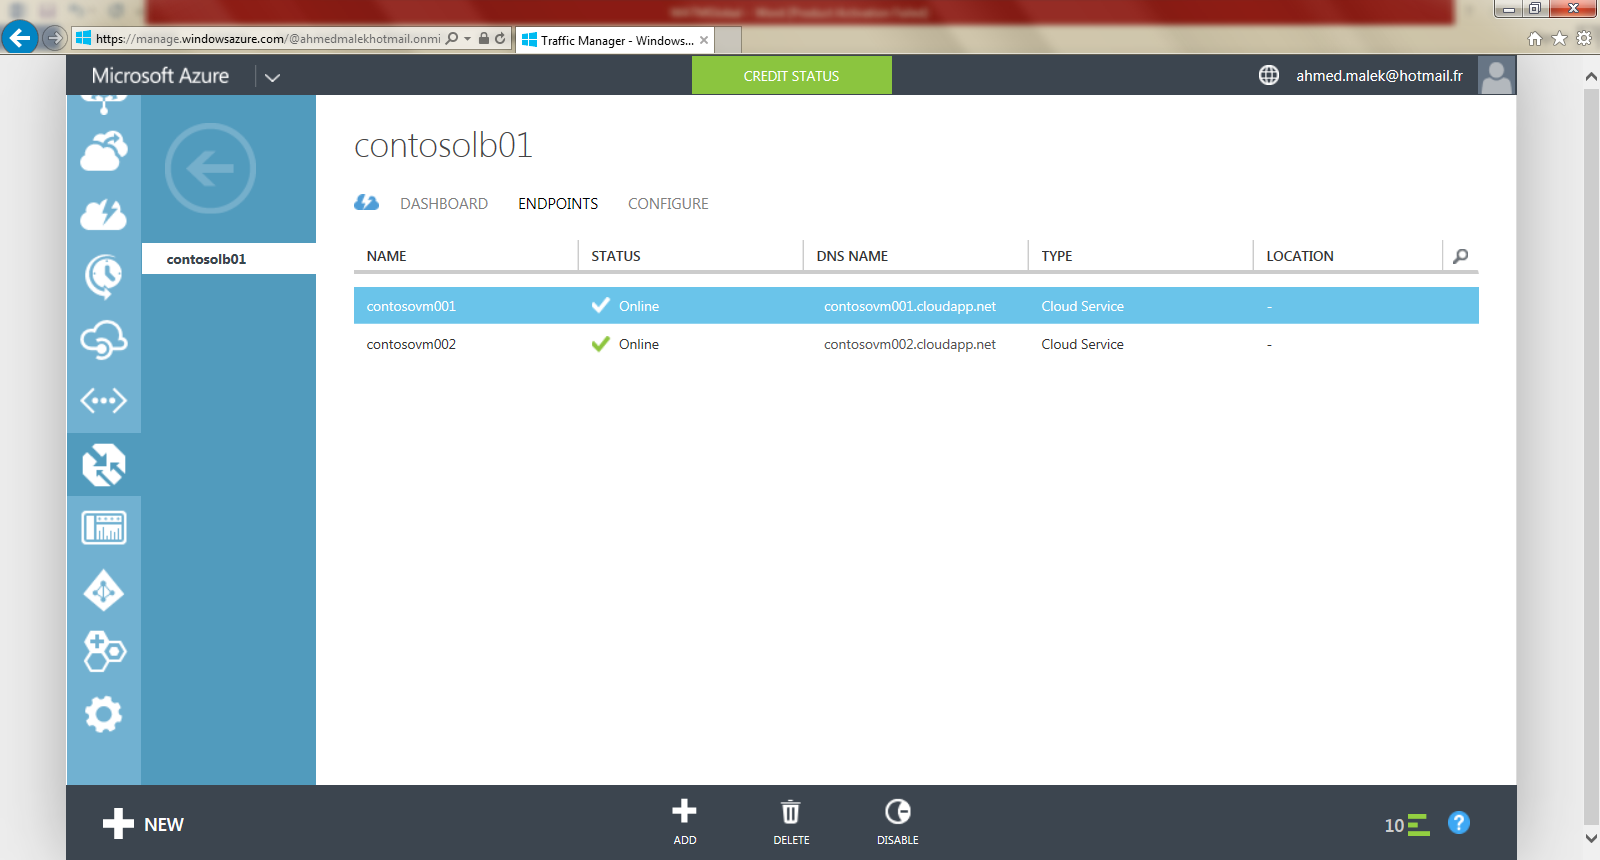Click the NEW button
This screenshot has width=1600, height=860.
click(144, 824)
